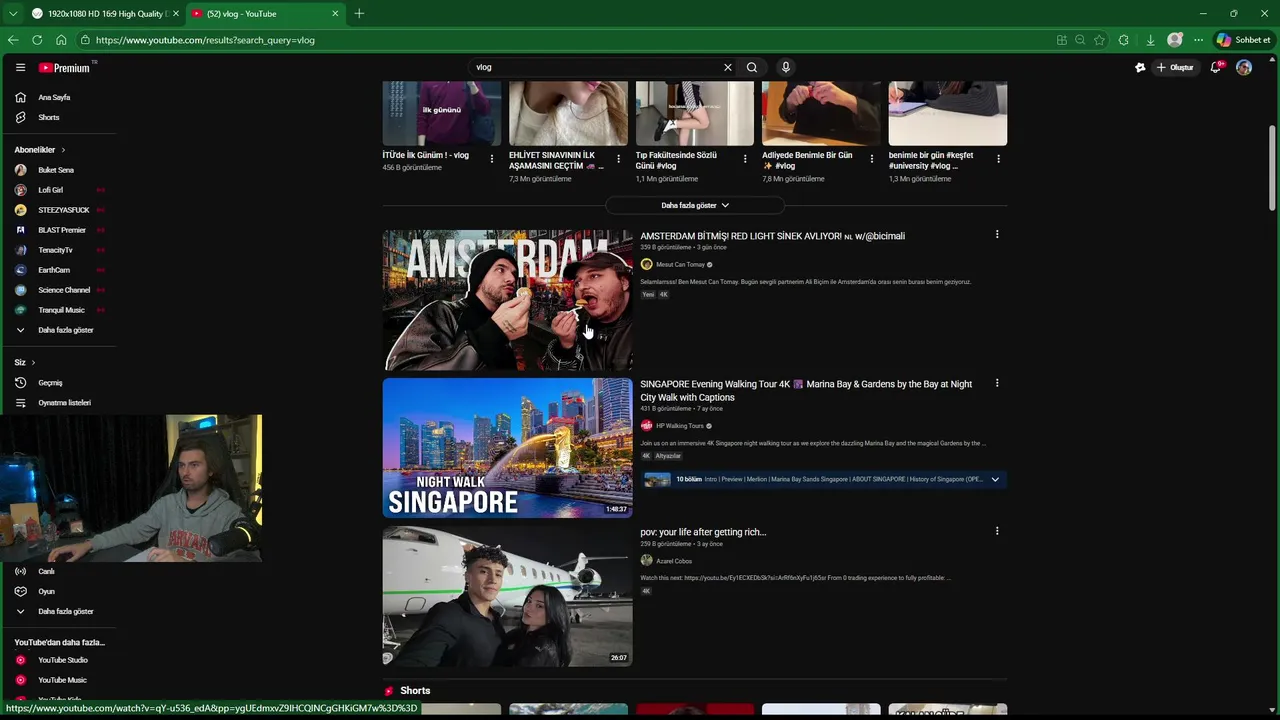This screenshot has width=1280, height=720.
Task: Open options for EHLİYET SINAVININ short
Action: (x=618, y=158)
